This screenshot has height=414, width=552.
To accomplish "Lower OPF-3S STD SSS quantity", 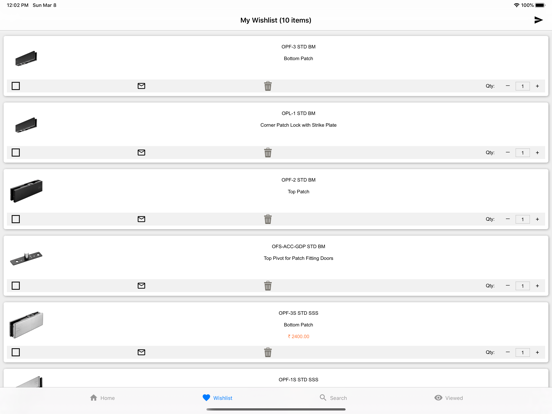I will (508, 352).
